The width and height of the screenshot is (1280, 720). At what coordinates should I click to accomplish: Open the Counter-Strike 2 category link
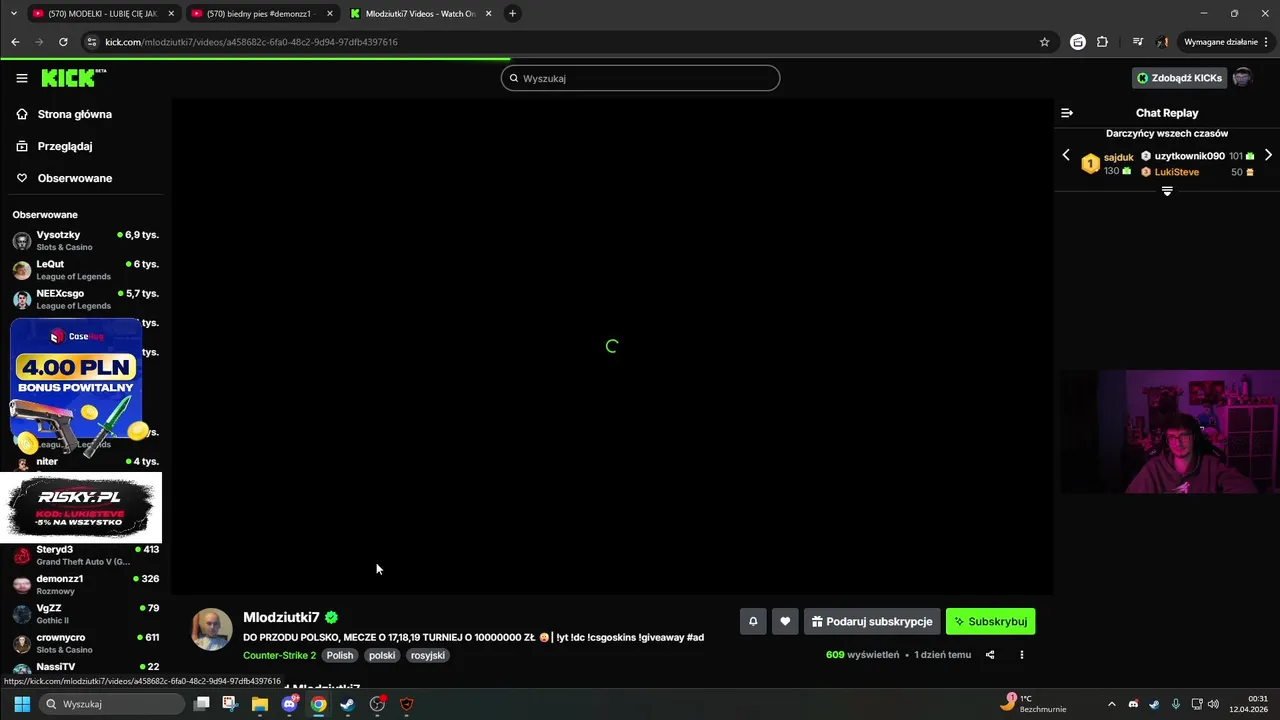pos(279,655)
